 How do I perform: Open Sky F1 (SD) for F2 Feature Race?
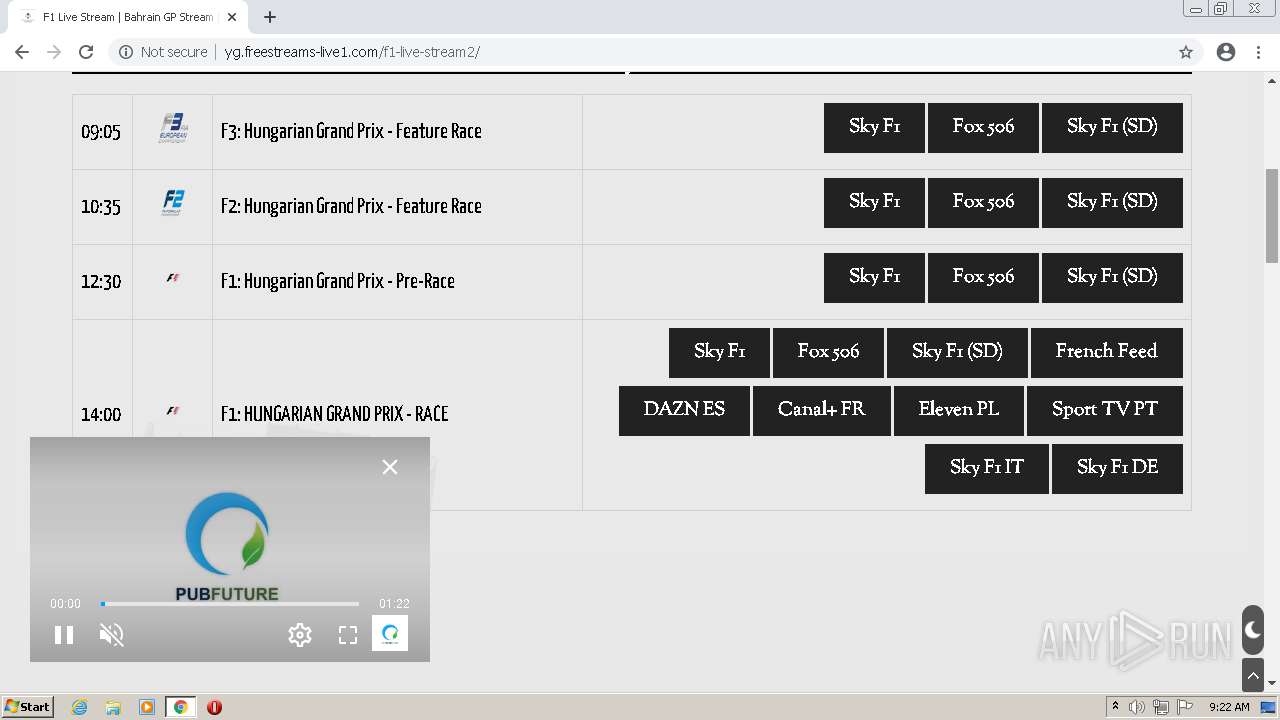pyautogui.click(x=1112, y=203)
